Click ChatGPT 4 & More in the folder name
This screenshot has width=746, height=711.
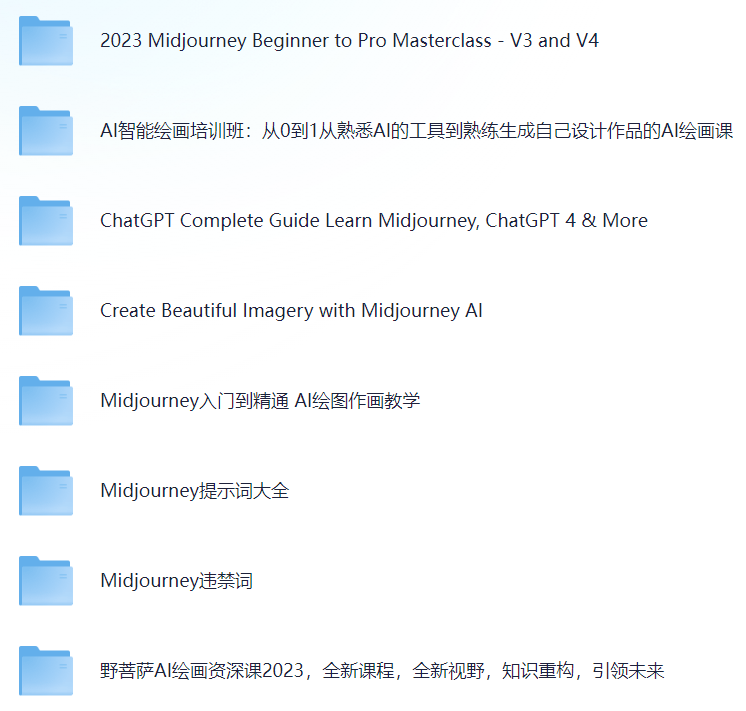[x=566, y=221]
